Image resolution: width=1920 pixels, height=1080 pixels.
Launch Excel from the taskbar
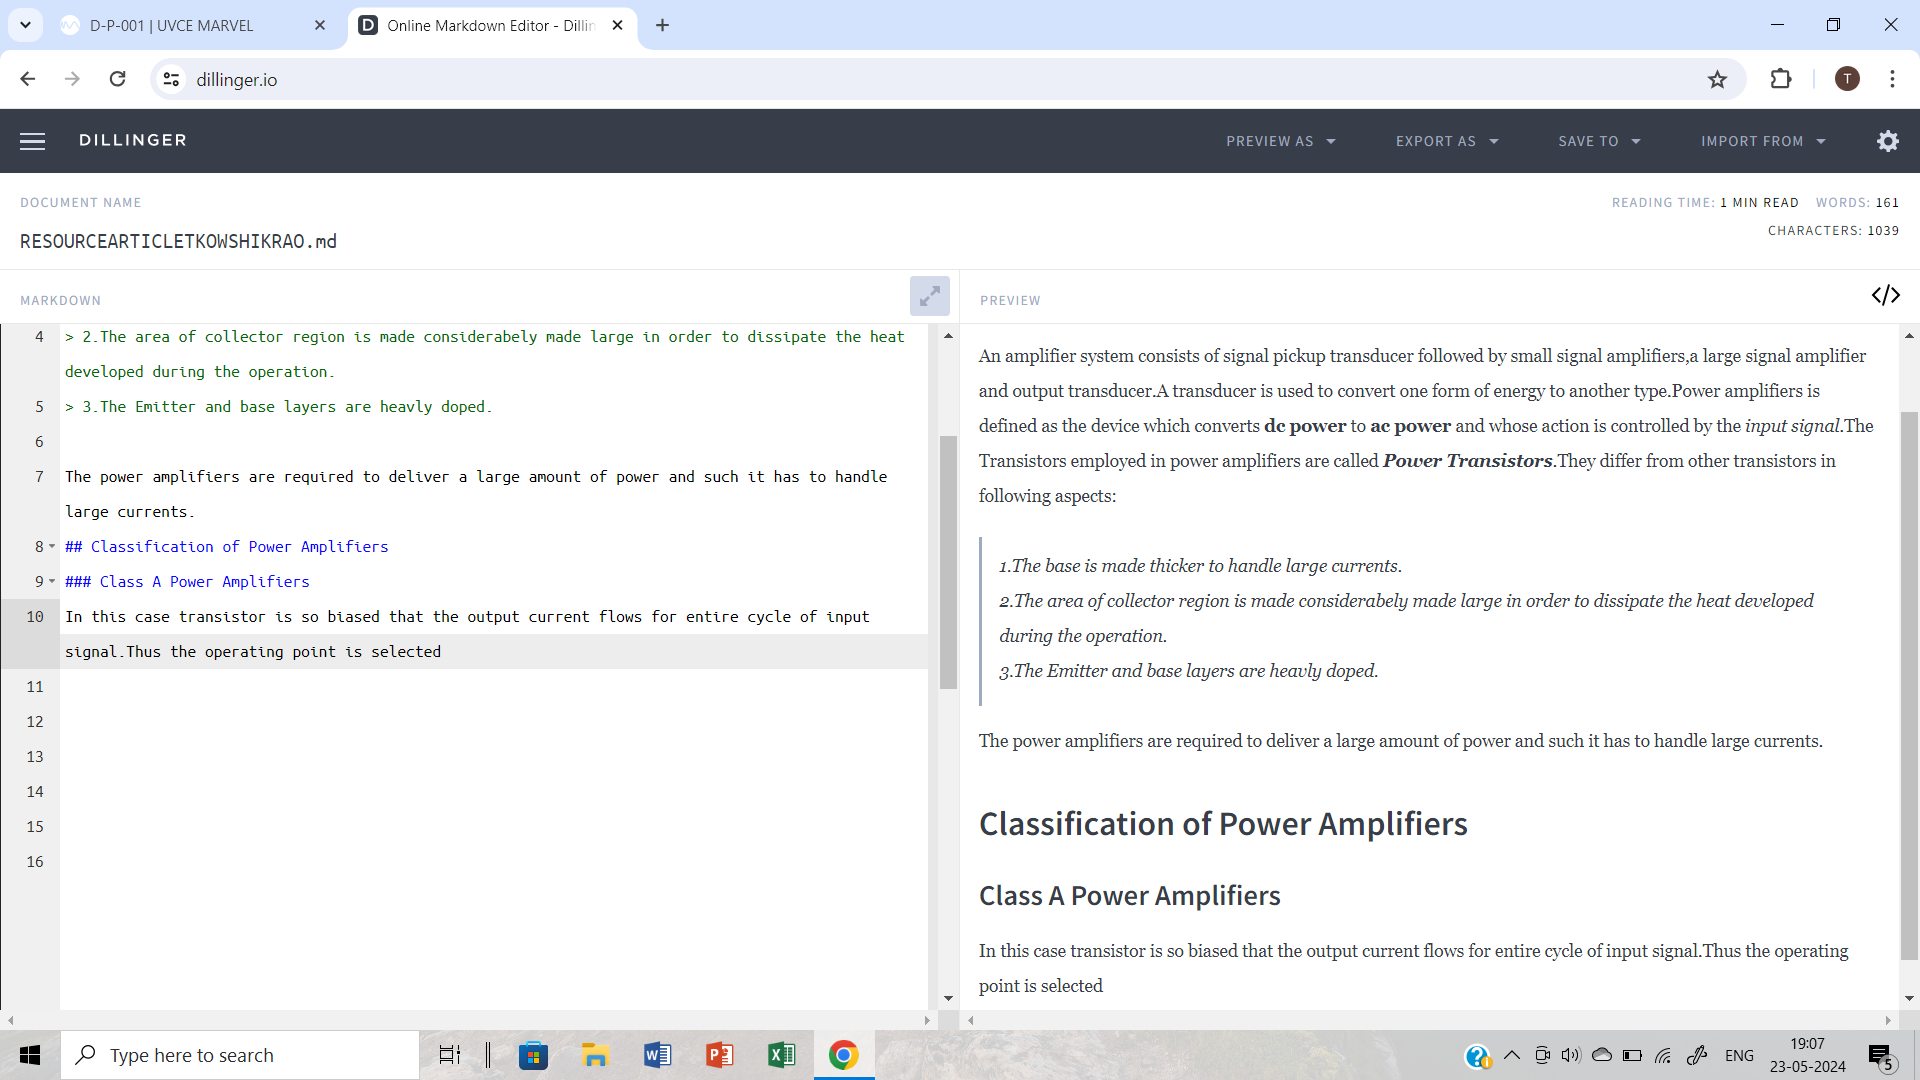(x=781, y=1055)
